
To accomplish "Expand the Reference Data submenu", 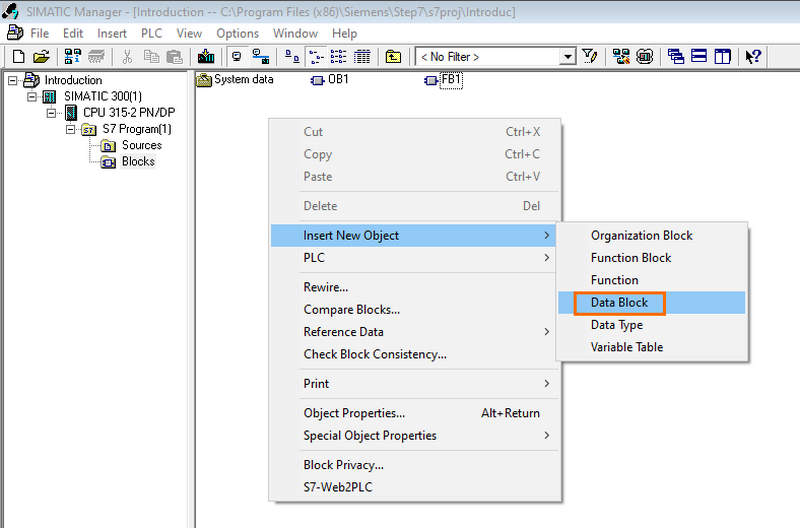I will [x=413, y=332].
